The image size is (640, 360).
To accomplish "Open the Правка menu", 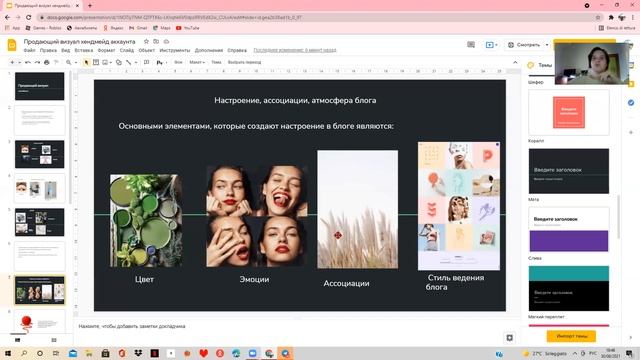I will 48,50.
